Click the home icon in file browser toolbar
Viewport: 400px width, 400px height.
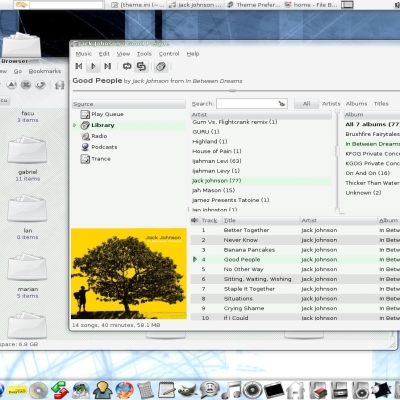click(60, 85)
